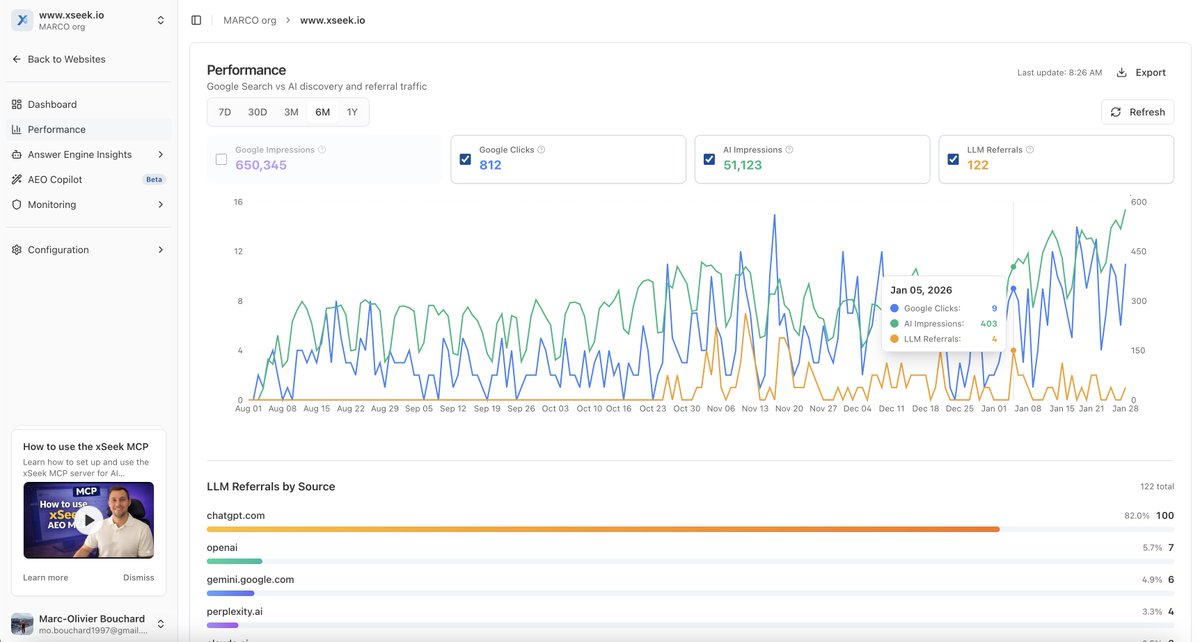
Task: Click the Jan 05 LLM Referrals data point
Action: coord(1013,351)
